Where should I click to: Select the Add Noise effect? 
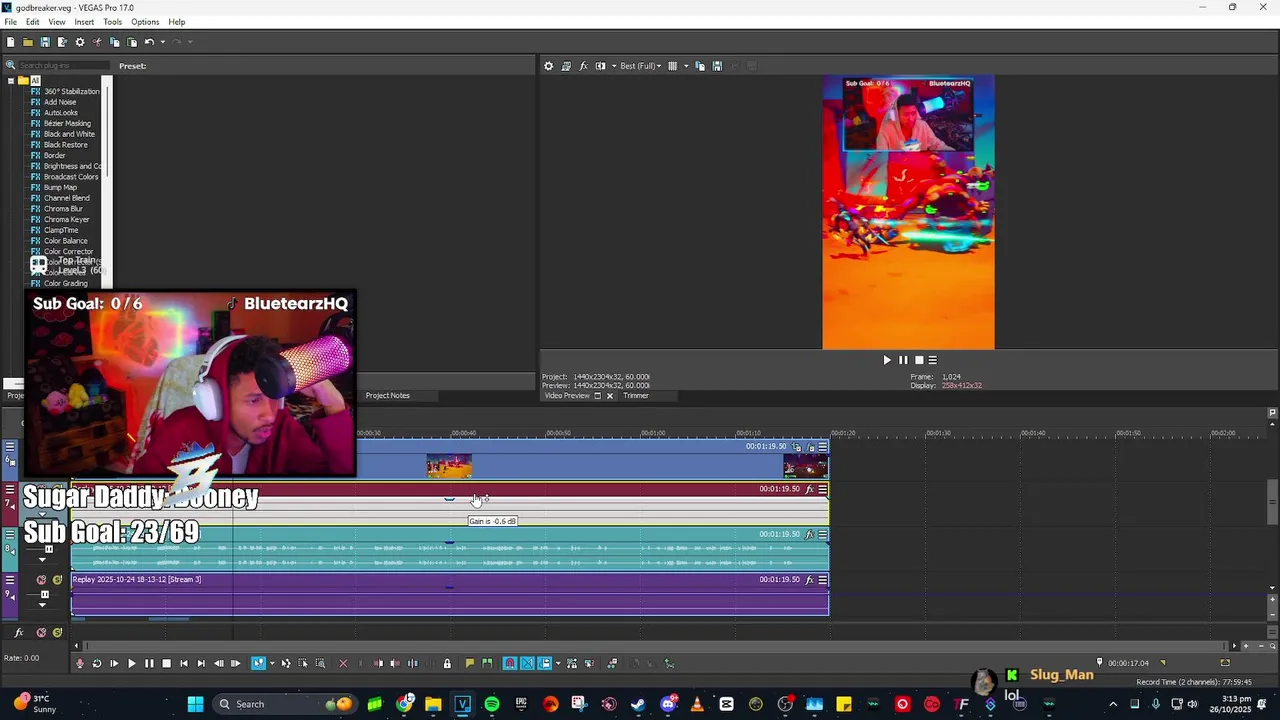[x=60, y=102]
